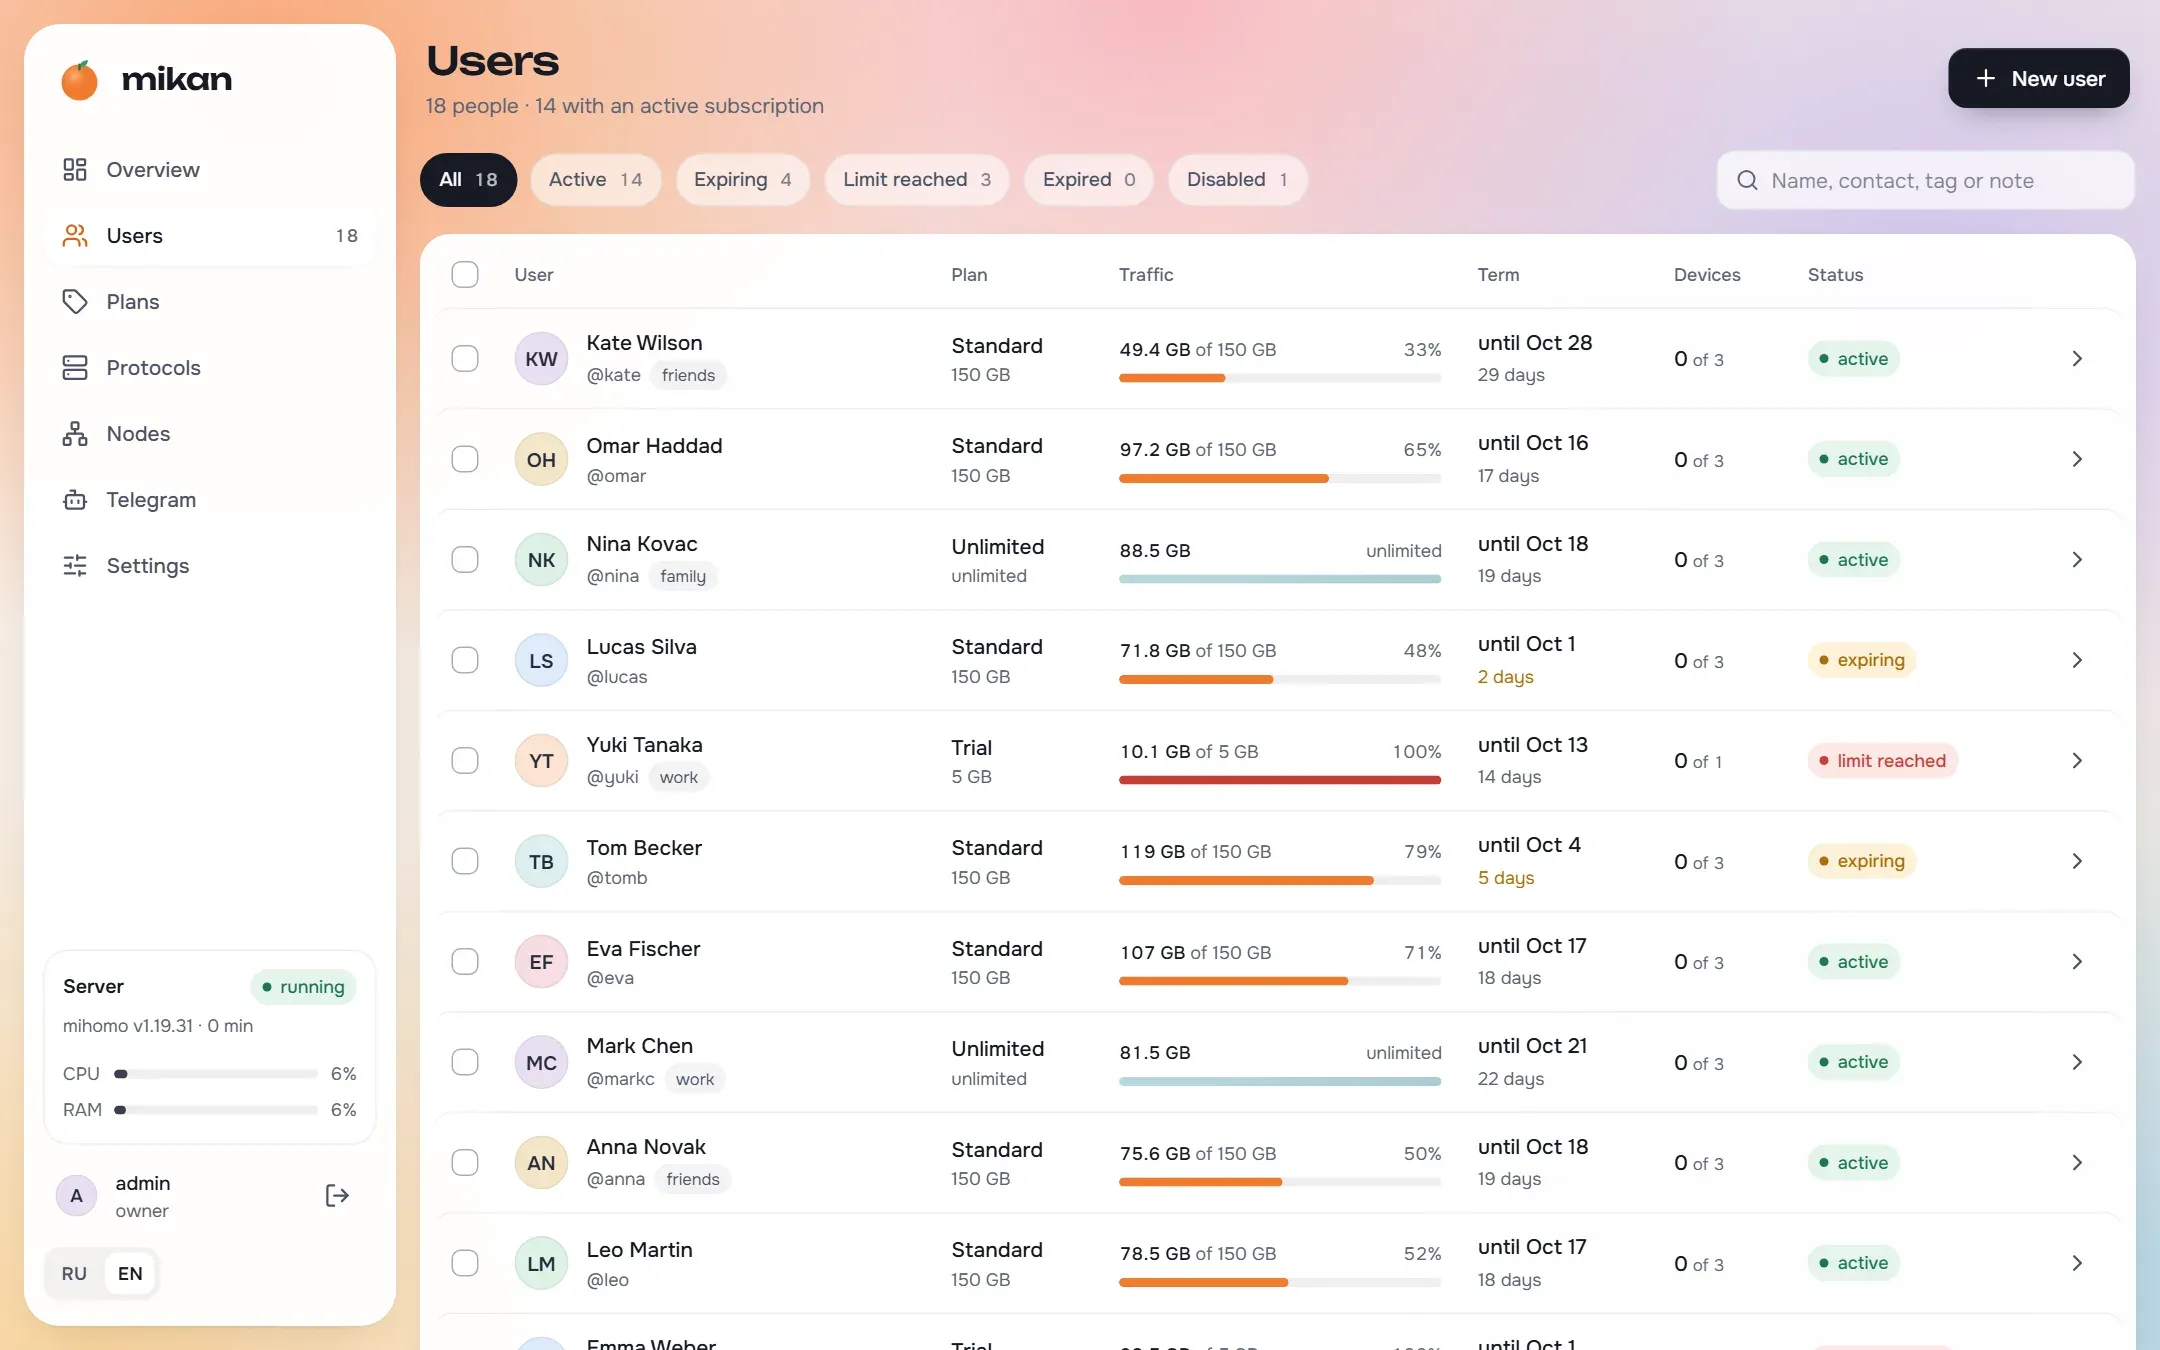Image resolution: width=2160 pixels, height=1350 pixels.
Task: Open the Plans tag icon in the sidebar
Action: pyautogui.click(x=75, y=301)
